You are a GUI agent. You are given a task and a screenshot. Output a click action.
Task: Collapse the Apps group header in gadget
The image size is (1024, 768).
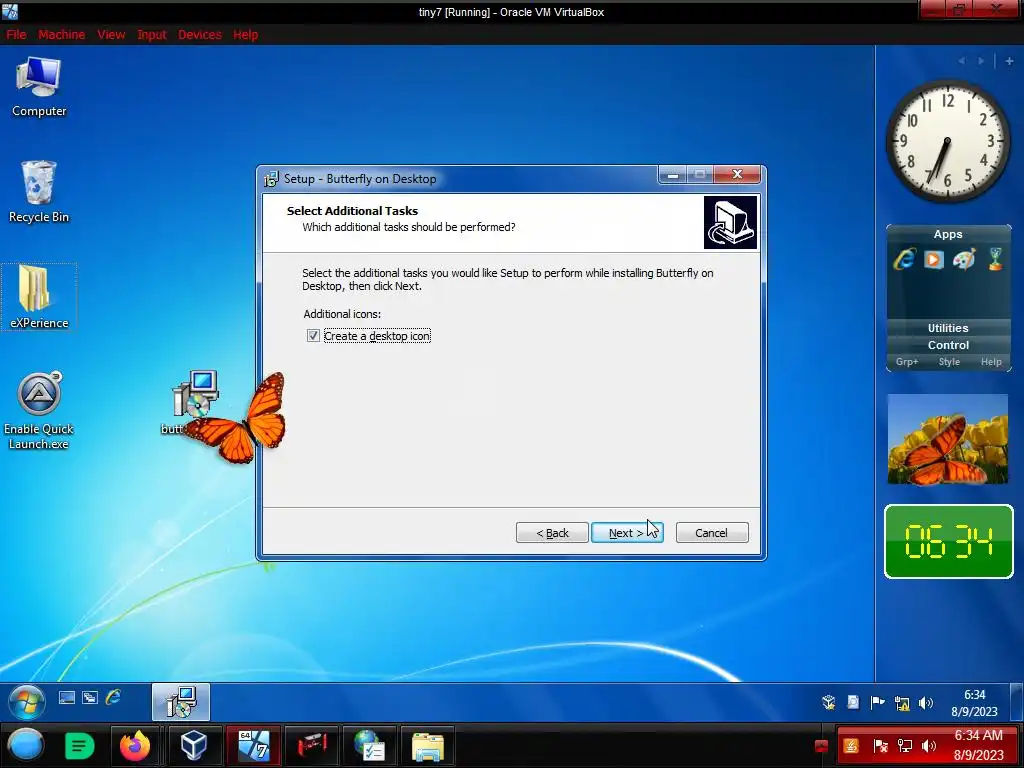(948, 234)
